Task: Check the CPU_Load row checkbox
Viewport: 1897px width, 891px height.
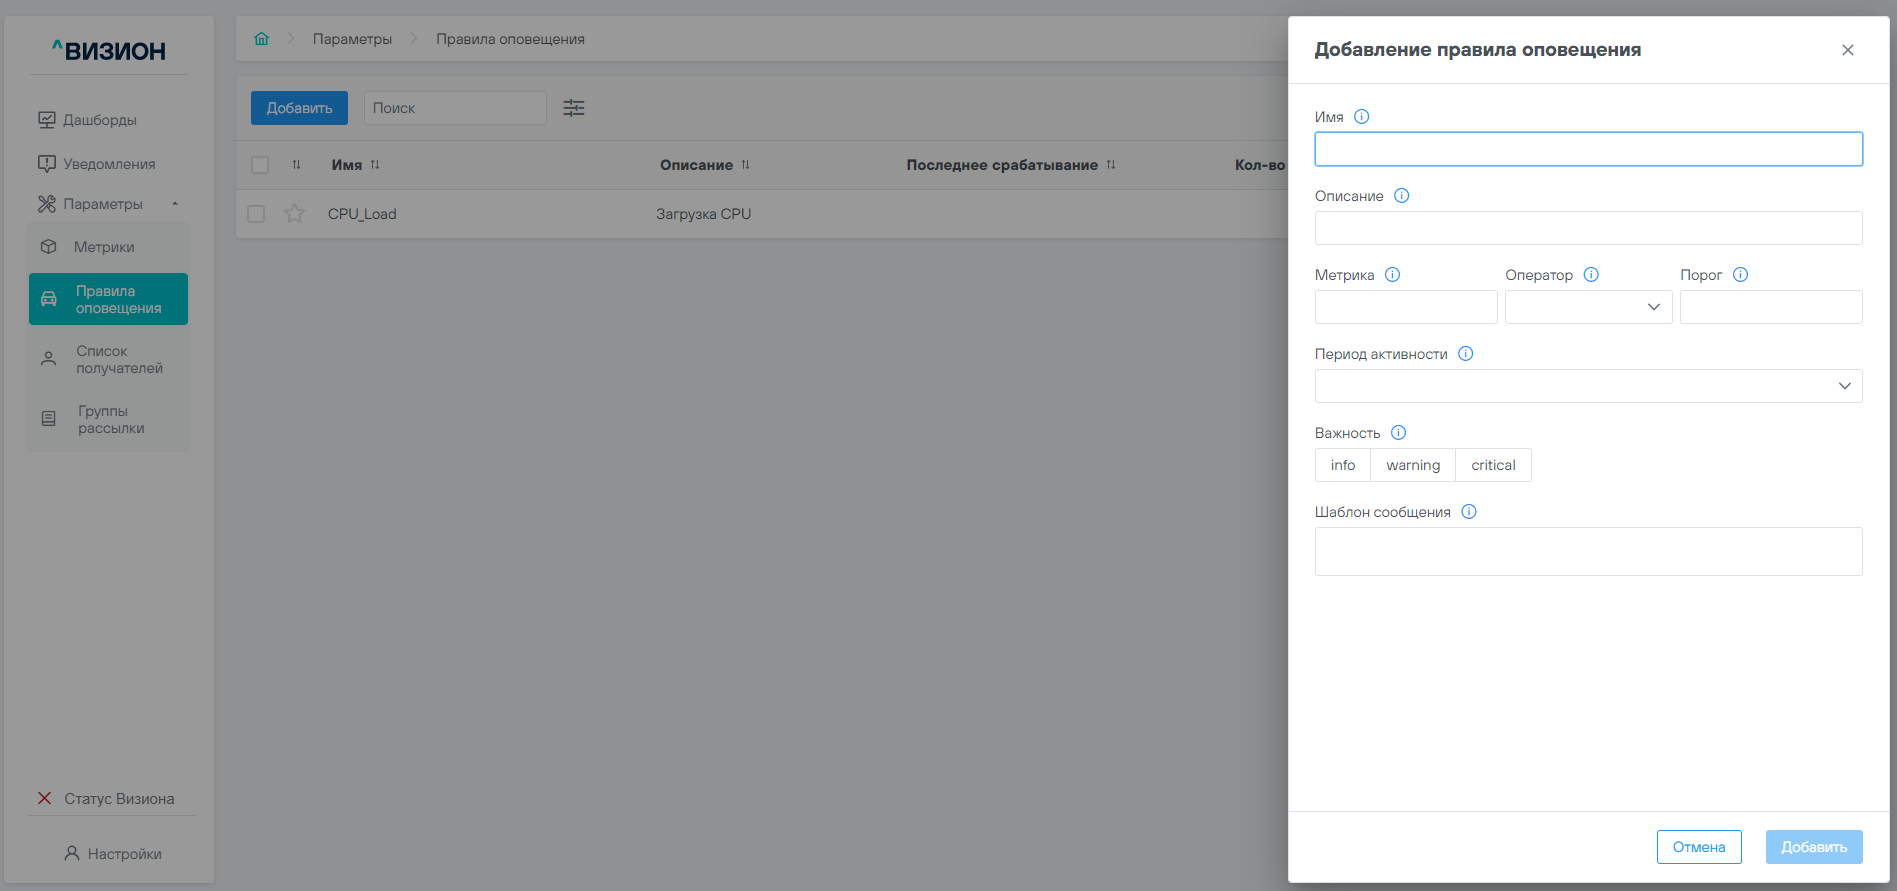Action: (257, 214)
